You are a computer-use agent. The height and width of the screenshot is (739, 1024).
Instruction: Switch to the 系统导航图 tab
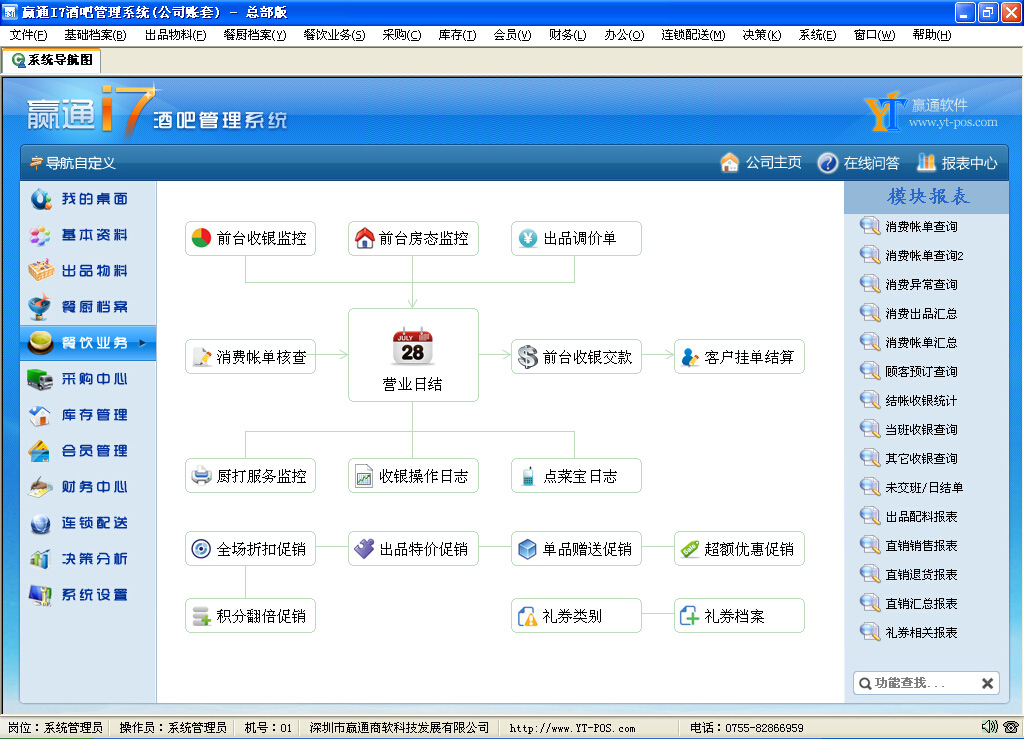[52, 60]
